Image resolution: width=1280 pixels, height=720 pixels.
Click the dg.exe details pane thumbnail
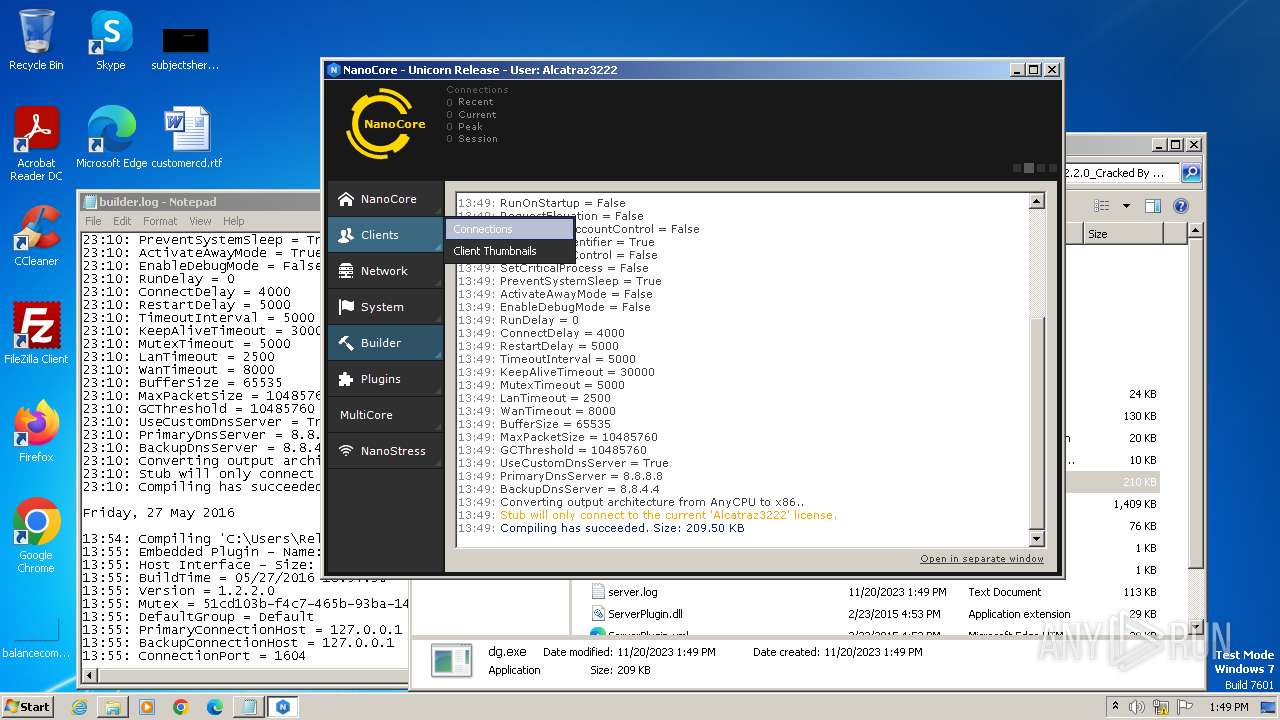(x=451, y=660)
